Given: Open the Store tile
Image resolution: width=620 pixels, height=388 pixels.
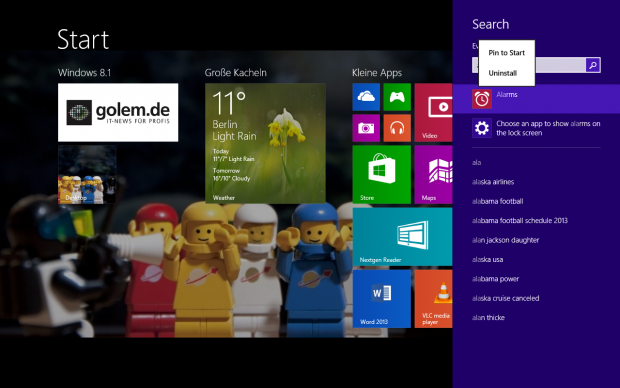Looking at the screenshot, I should point(382,174).
